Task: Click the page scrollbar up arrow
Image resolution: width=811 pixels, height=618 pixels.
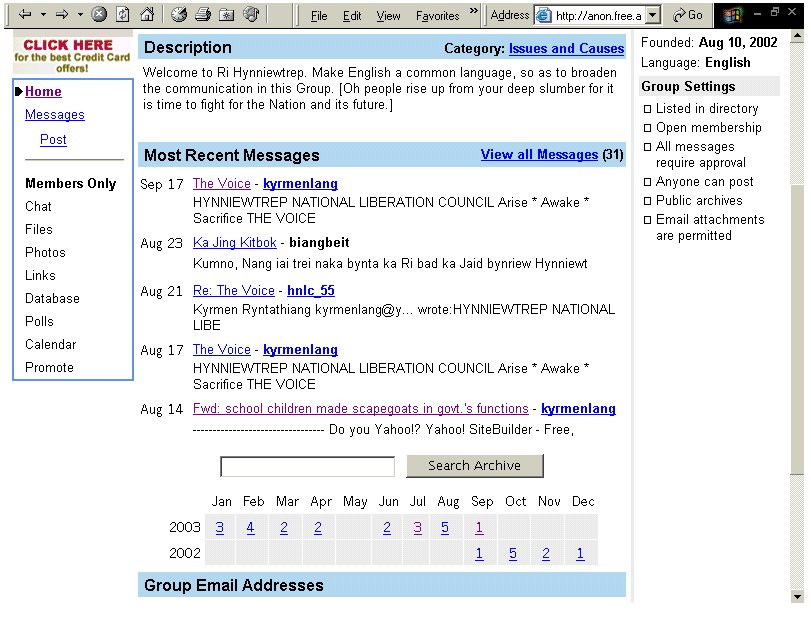Action: pos(797,36)
